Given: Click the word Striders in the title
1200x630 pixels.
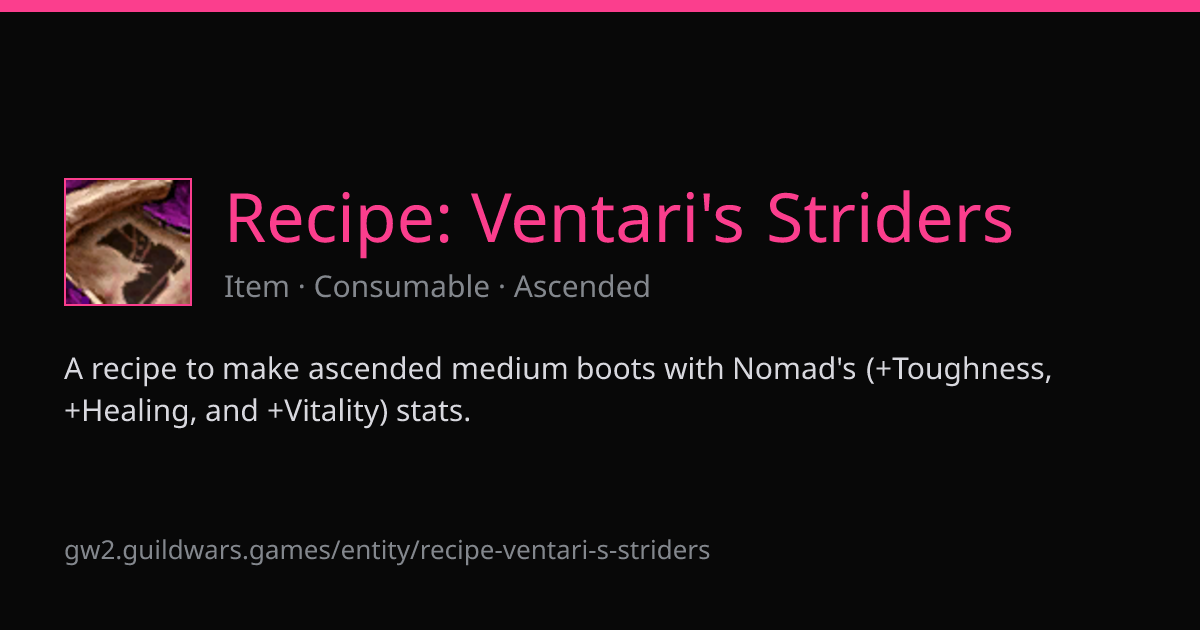Looking at the screenshot, I should (x=890, y=217).
